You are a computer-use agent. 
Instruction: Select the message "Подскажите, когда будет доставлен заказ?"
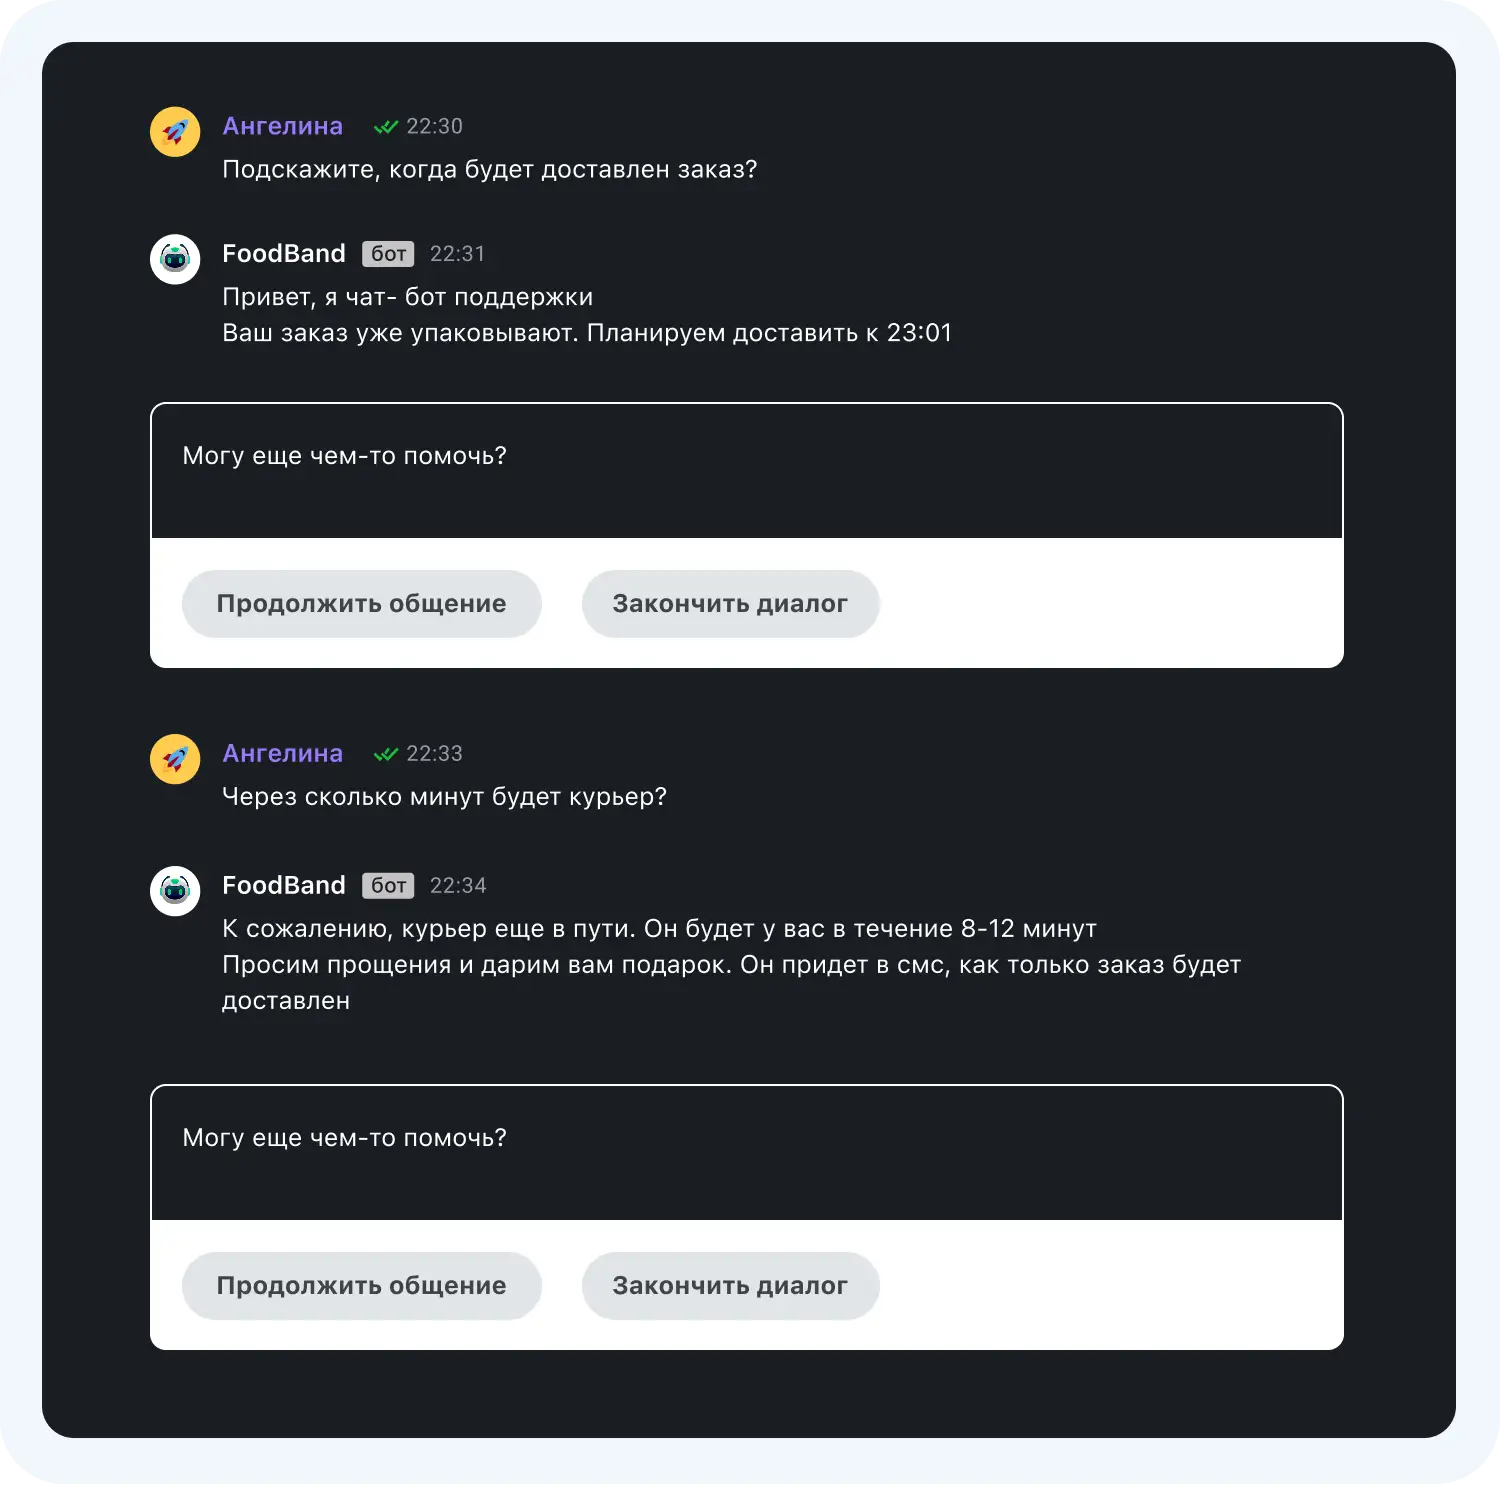click(489, 170)
